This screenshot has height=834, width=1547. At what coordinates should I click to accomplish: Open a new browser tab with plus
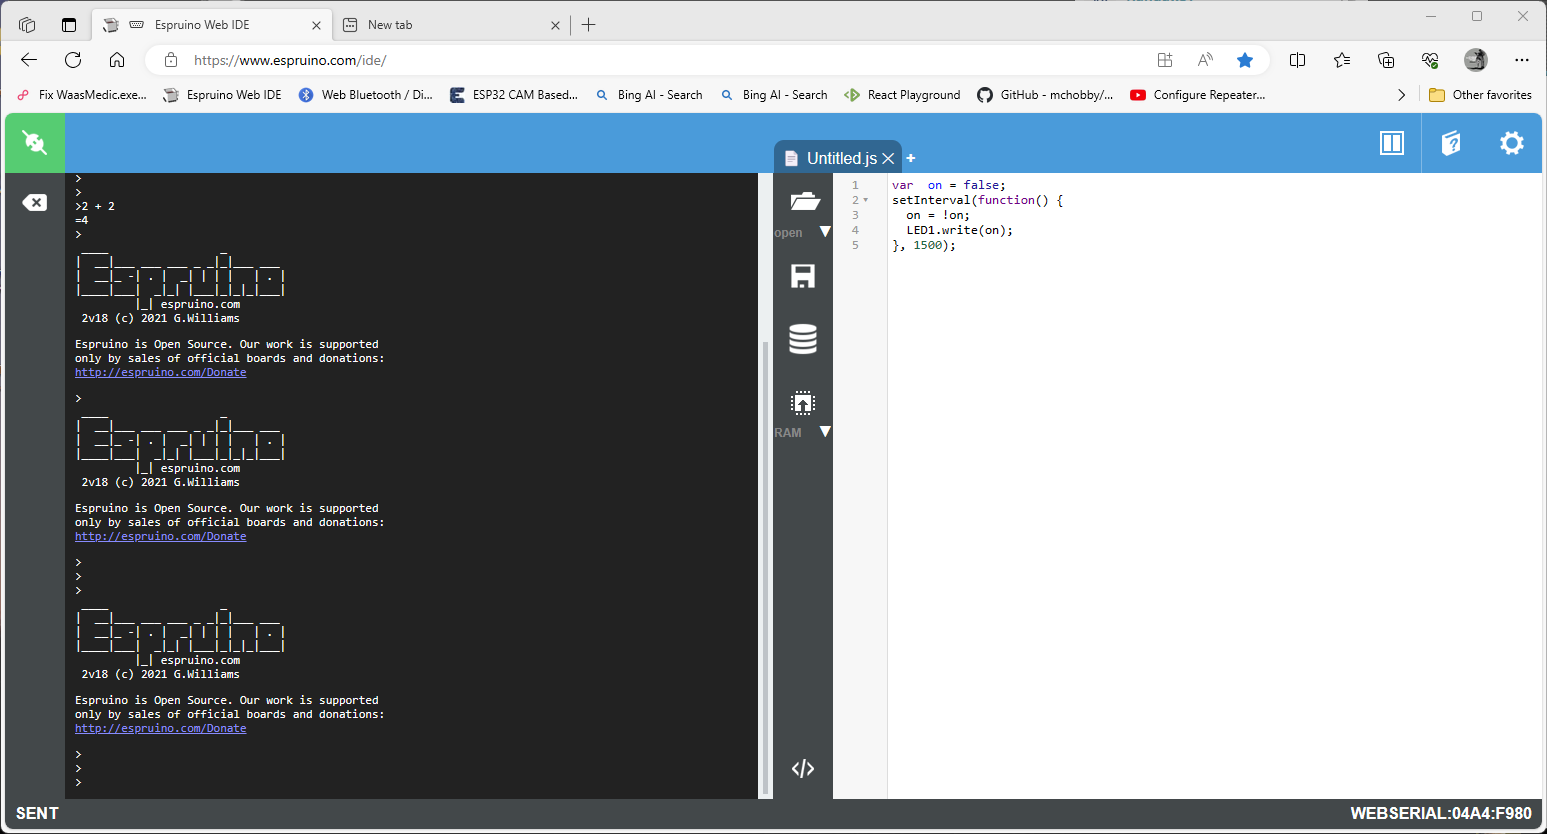(589, 25)
